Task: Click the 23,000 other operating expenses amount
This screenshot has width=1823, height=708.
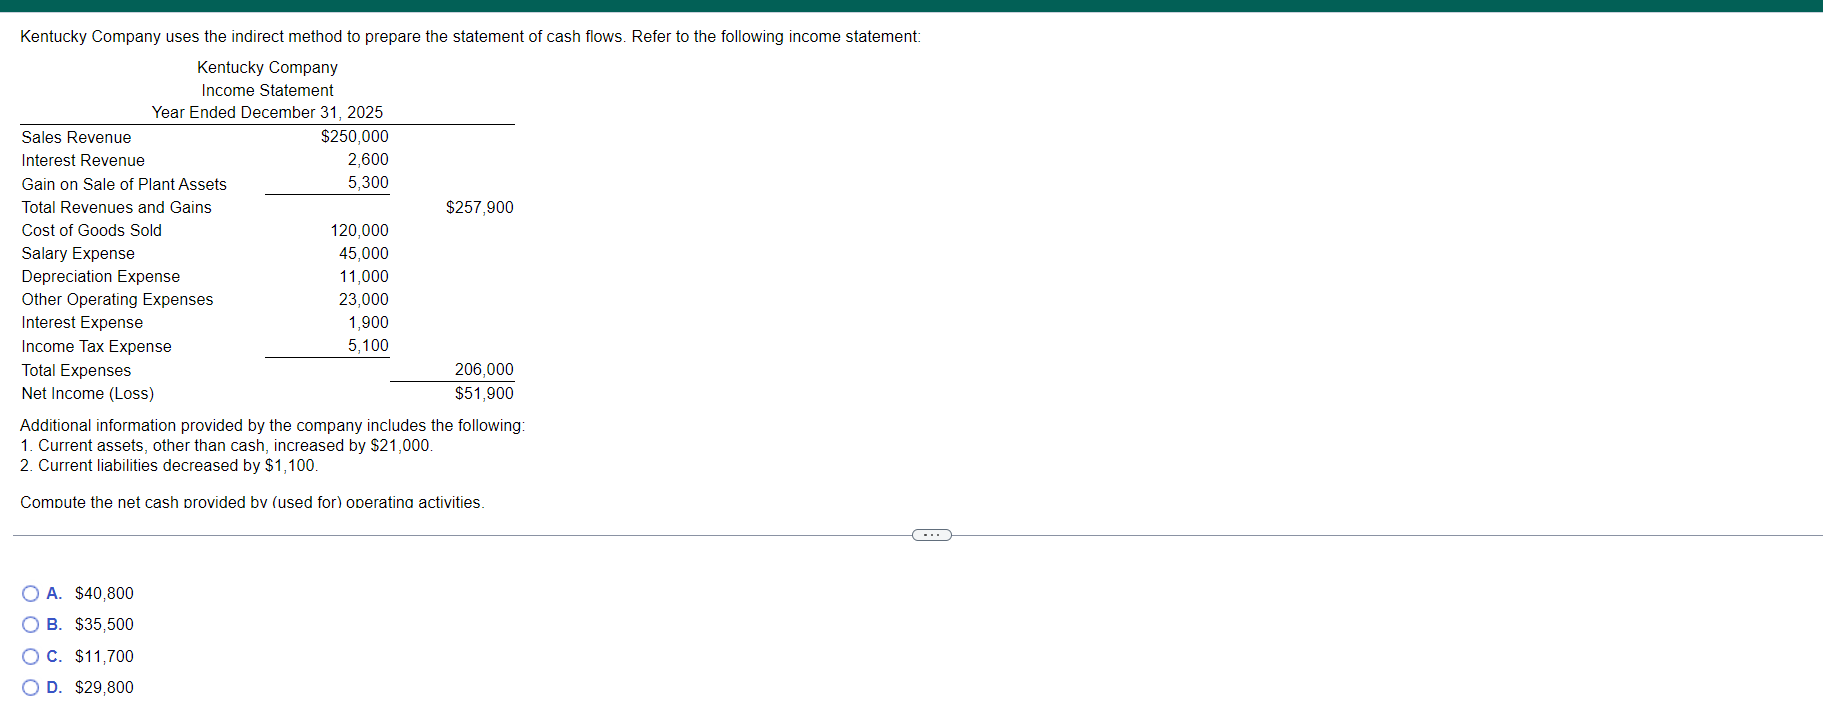Action: (363, 300)
